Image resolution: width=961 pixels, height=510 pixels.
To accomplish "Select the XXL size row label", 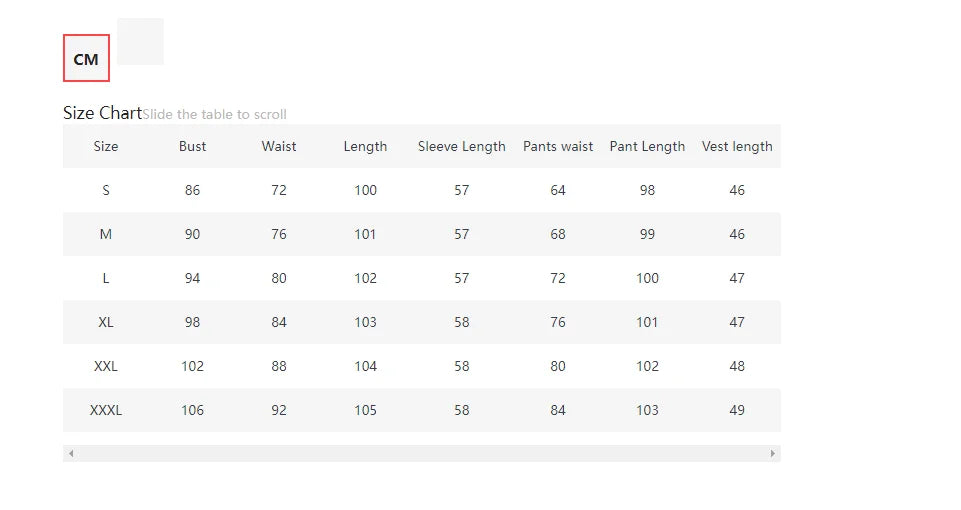I will [x=106, y=366].
